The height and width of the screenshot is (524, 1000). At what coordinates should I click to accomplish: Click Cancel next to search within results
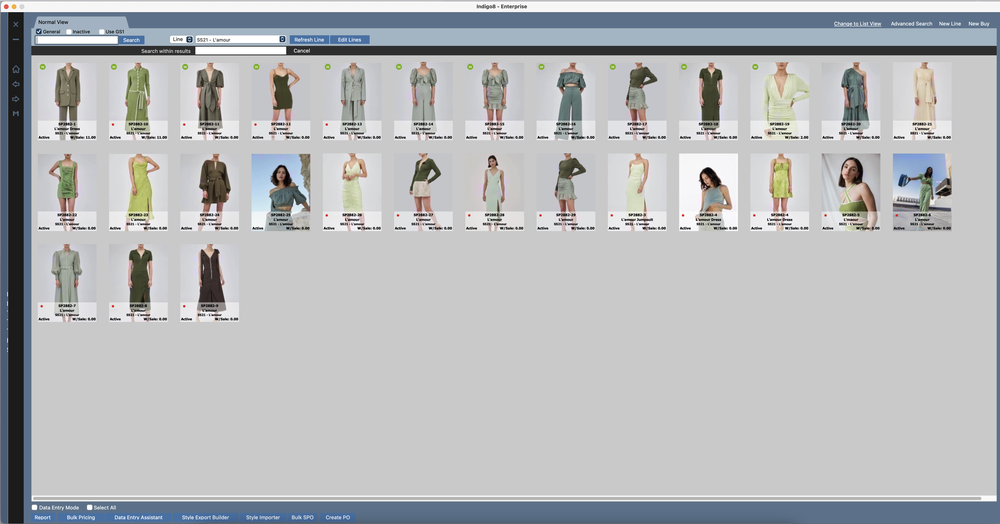[x=302, y=50]
